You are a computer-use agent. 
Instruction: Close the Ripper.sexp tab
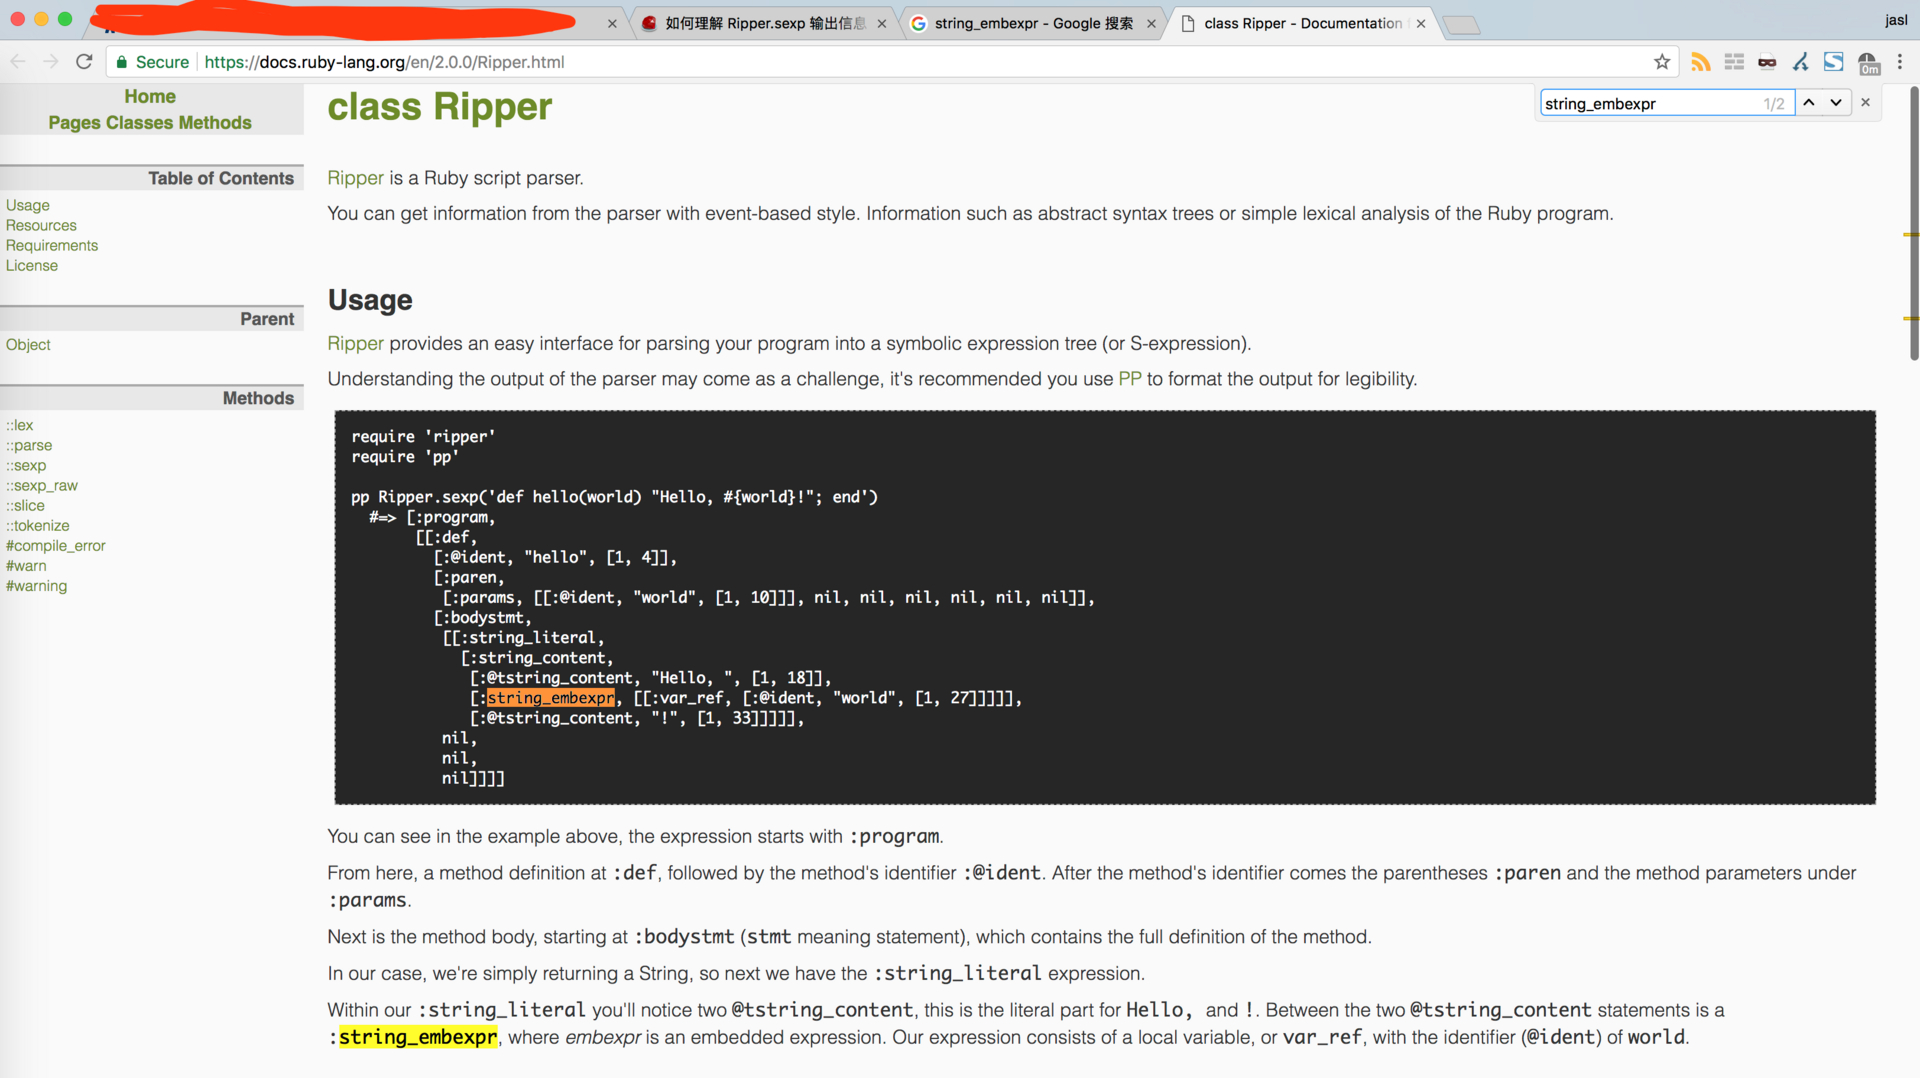point(881,23)
